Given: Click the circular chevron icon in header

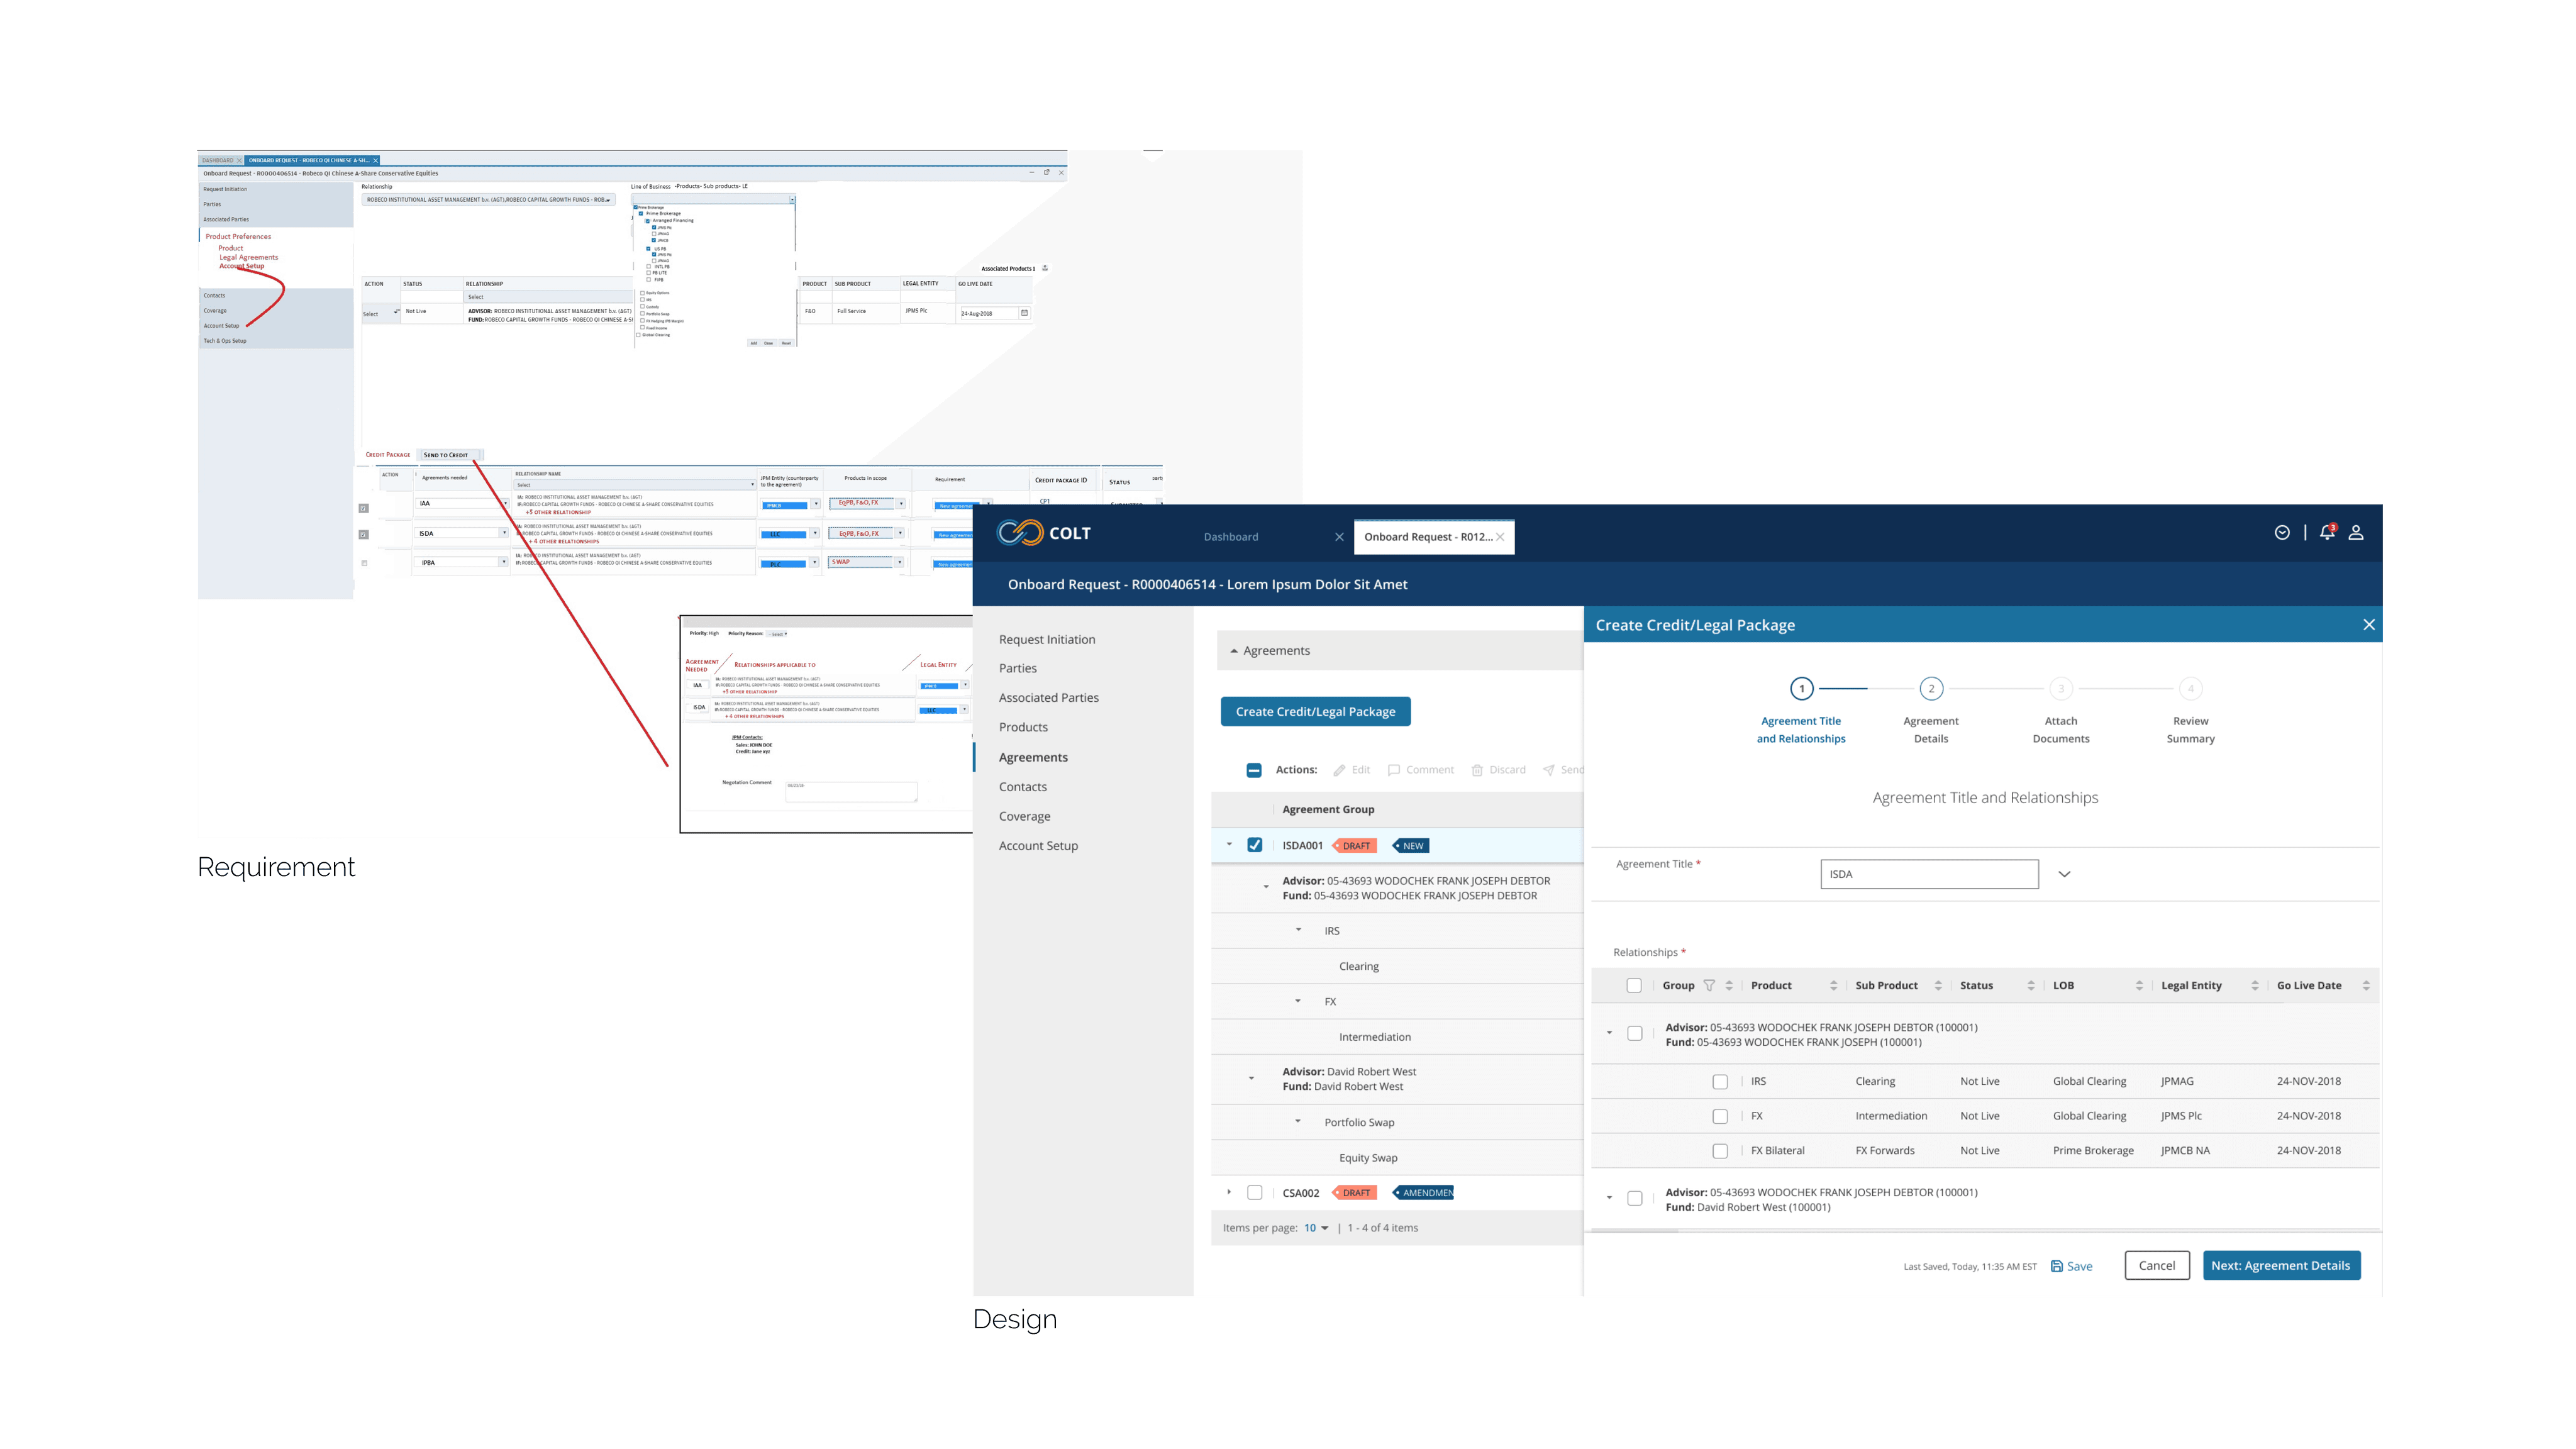Looking at the screenshot, I should [2282, 533].
